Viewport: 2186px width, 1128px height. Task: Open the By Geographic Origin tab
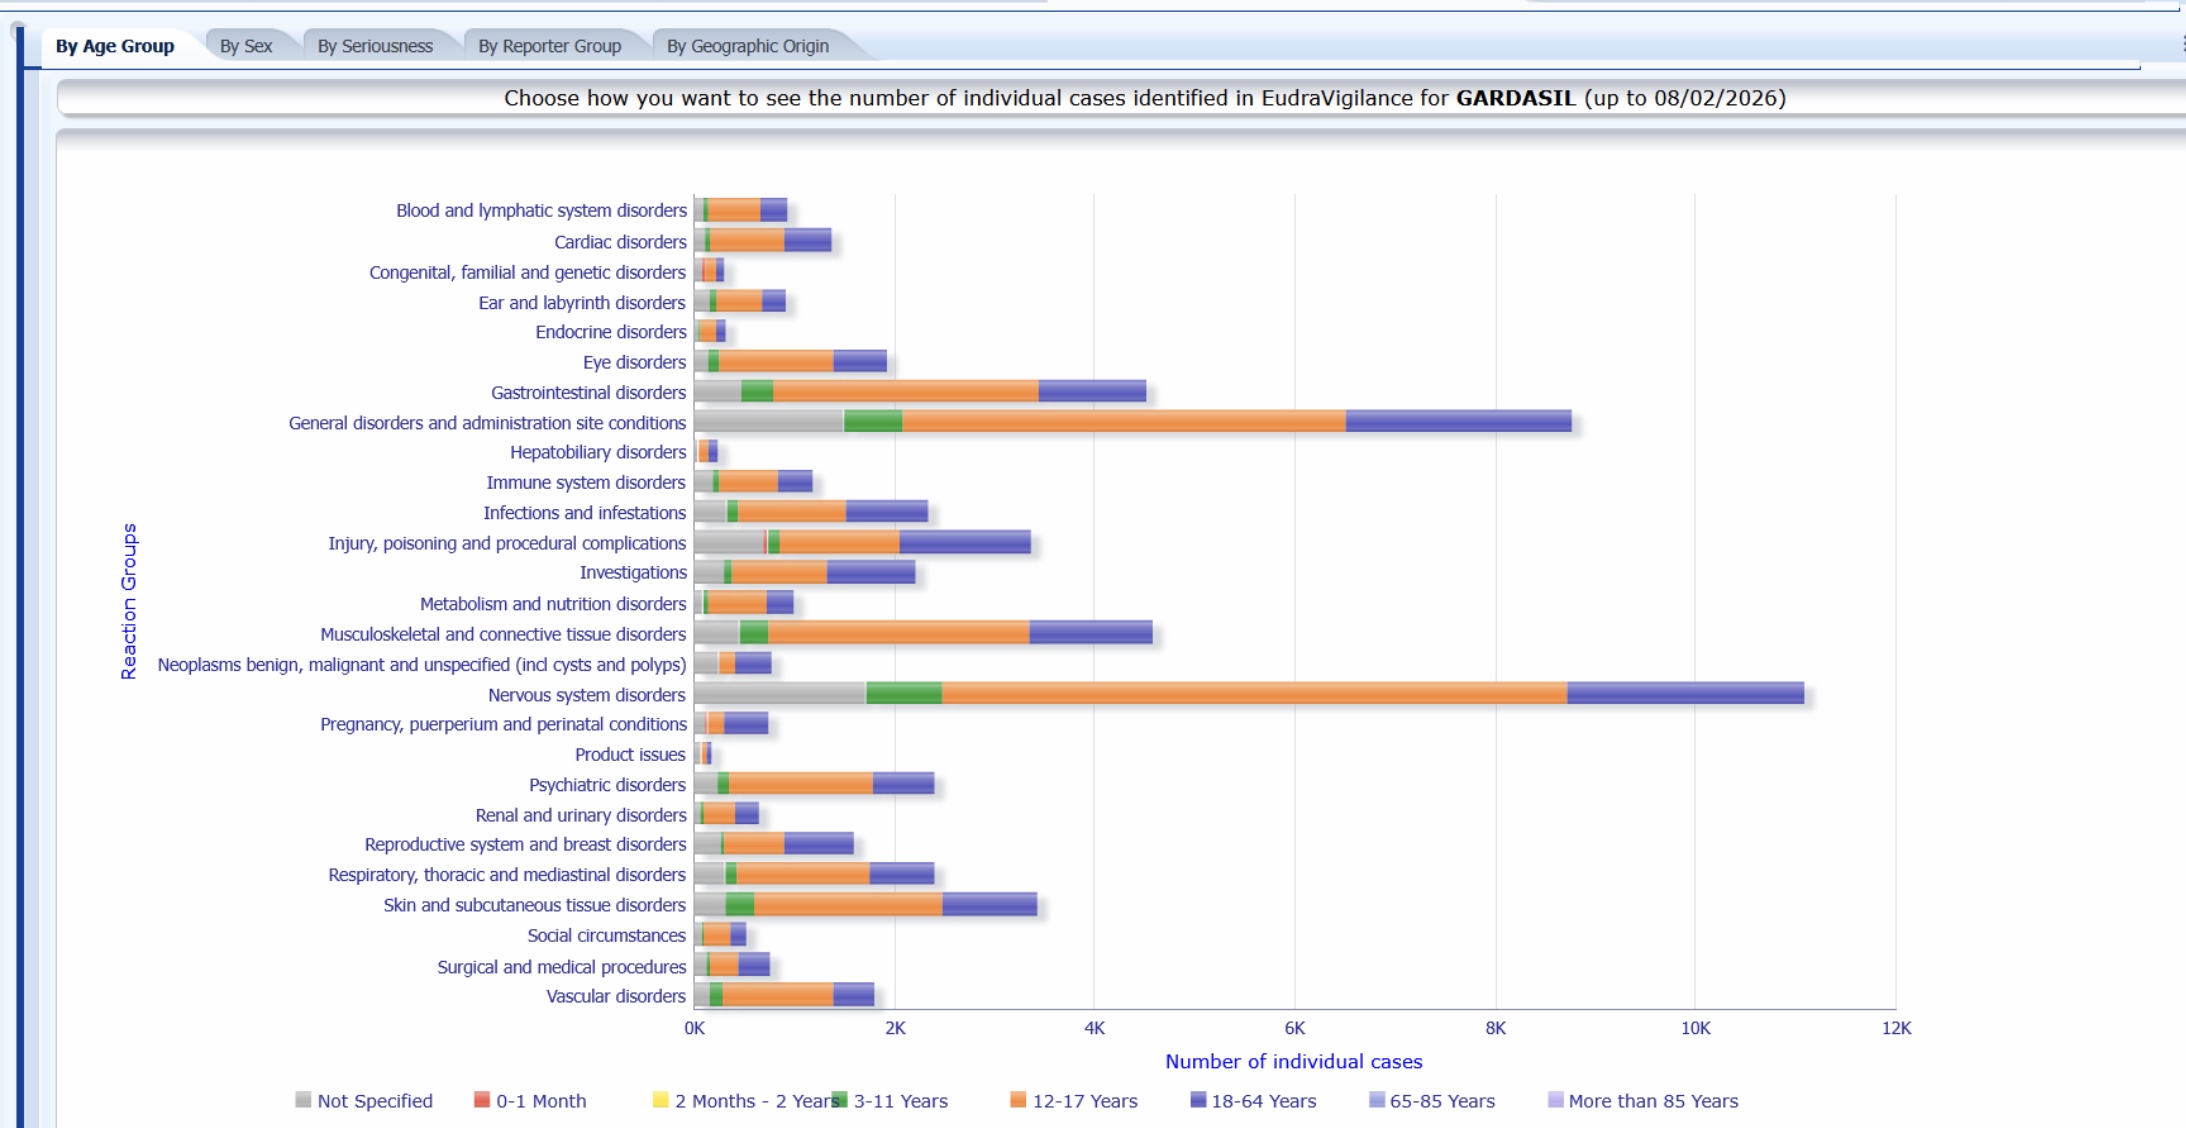[747, 46]
